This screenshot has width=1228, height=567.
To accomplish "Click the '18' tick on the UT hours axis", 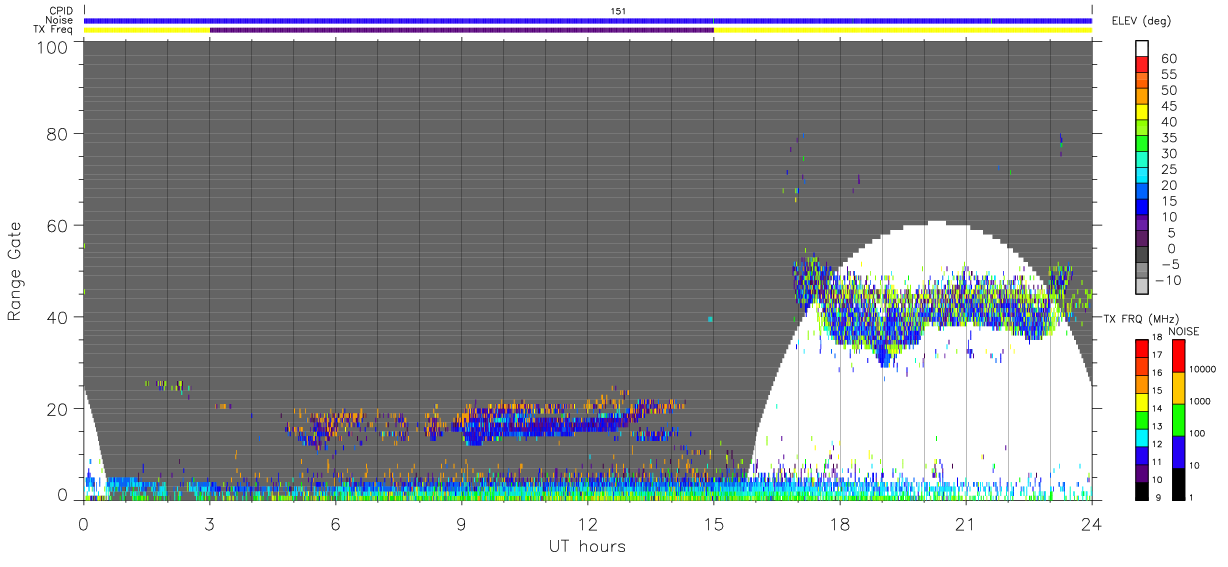I will pos(840,524).
